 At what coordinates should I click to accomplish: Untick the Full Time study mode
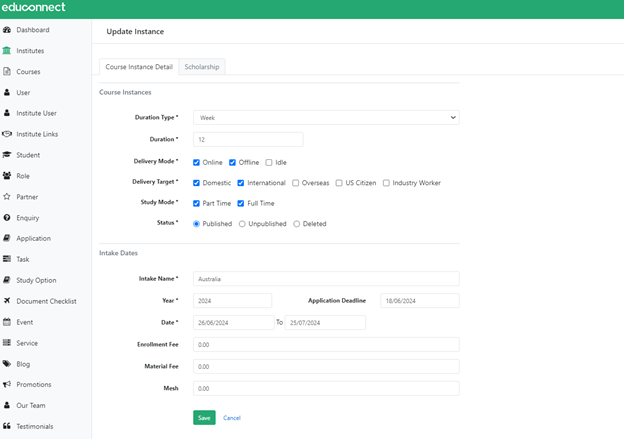(x=241, y=203)
